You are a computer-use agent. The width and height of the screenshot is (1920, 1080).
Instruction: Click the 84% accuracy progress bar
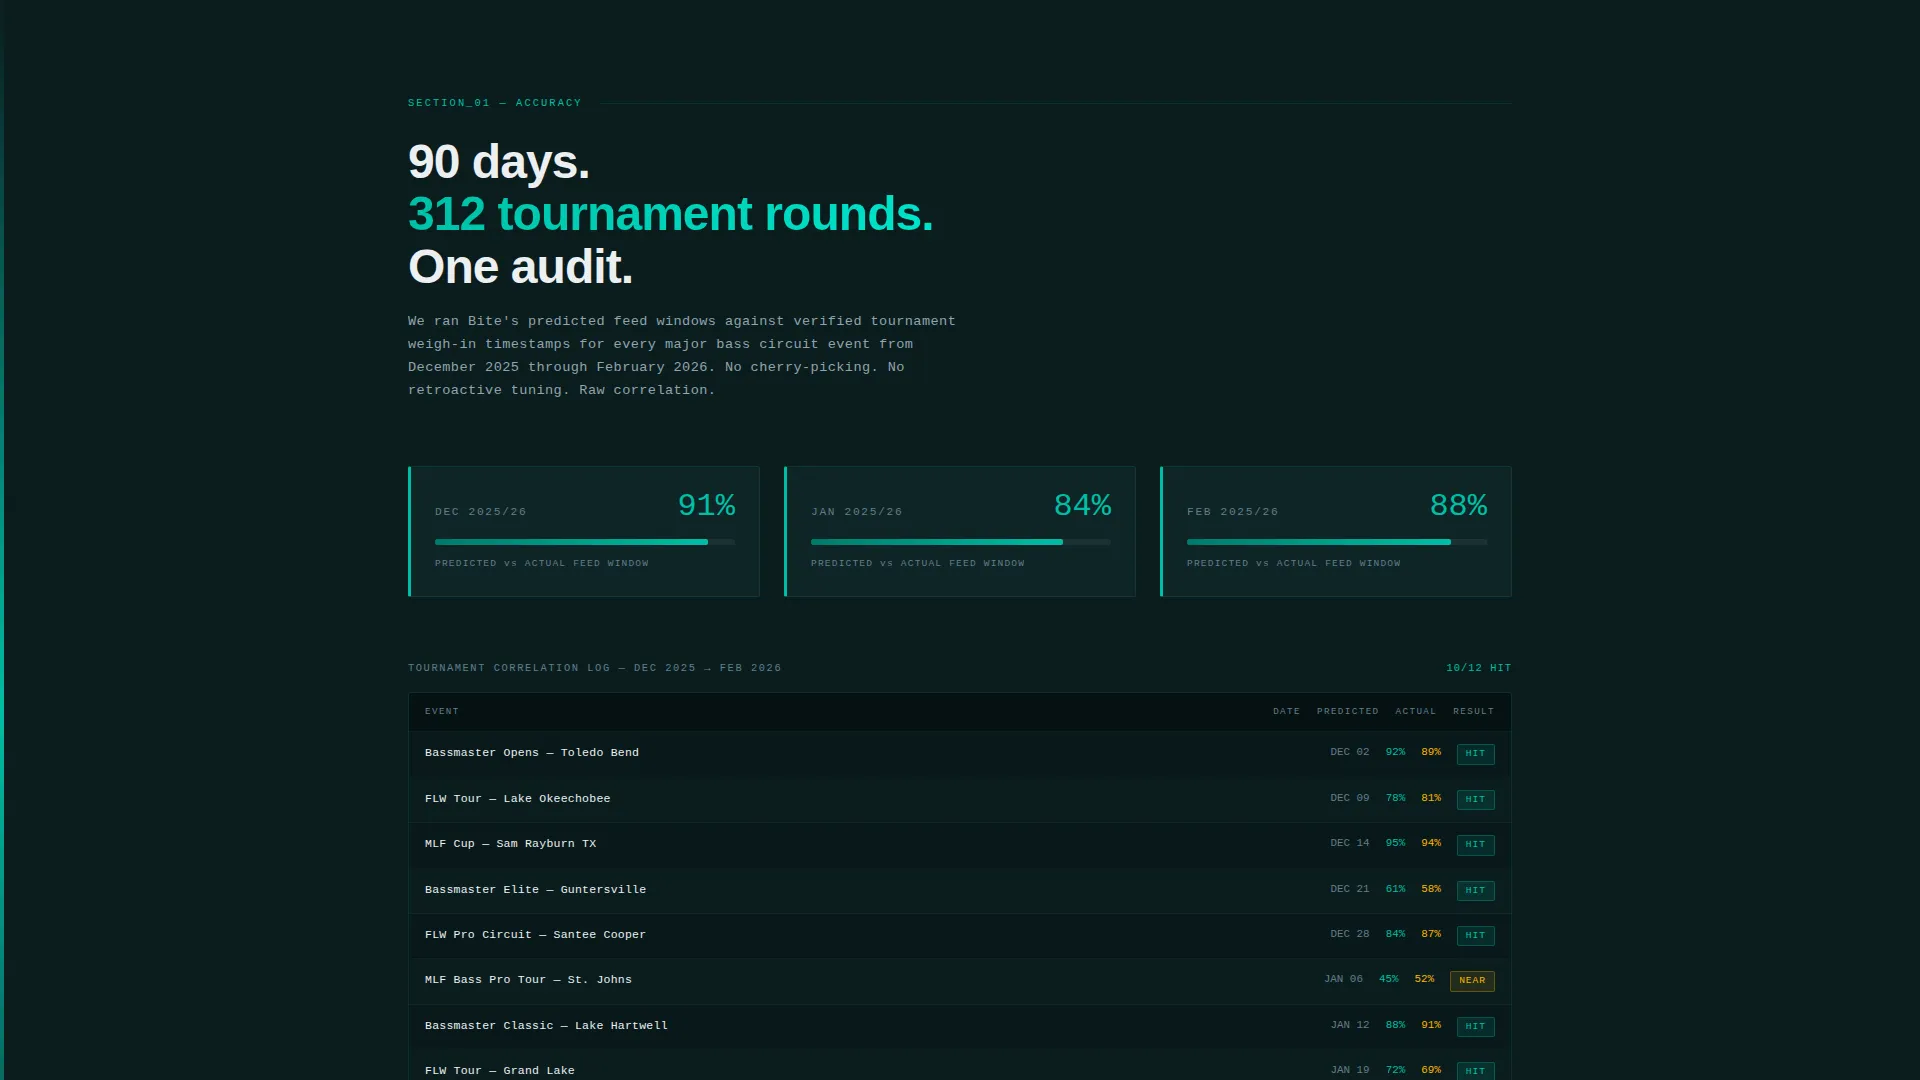pos(961,542)
